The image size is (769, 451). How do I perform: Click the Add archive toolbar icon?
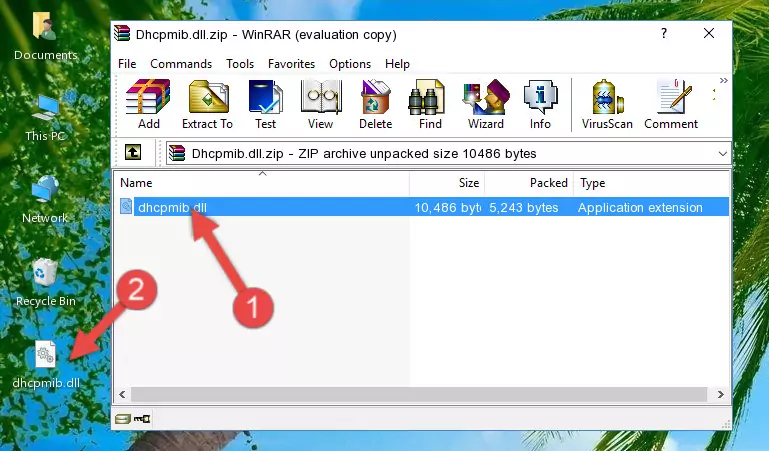148,104
